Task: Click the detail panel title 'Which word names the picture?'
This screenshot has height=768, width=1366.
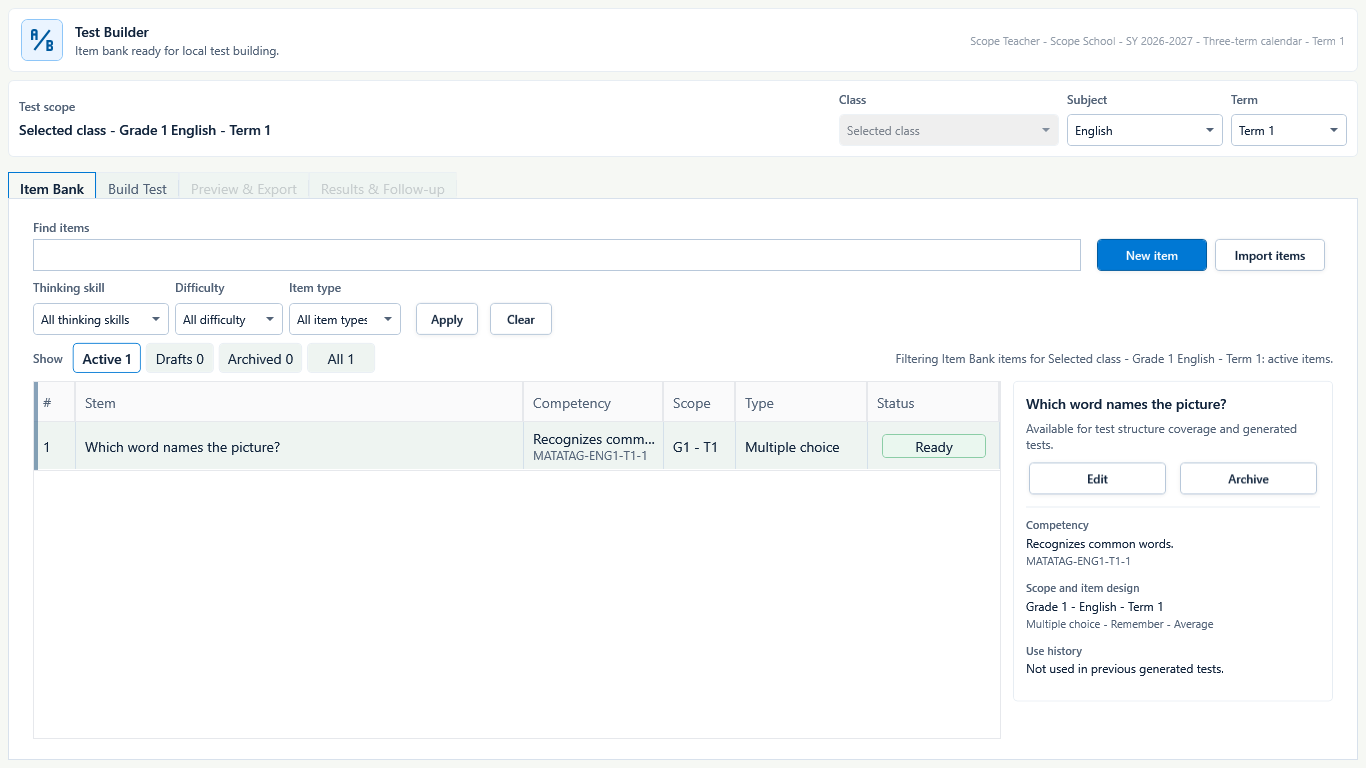Action: pyautogui.click(x=1126, y=404)
